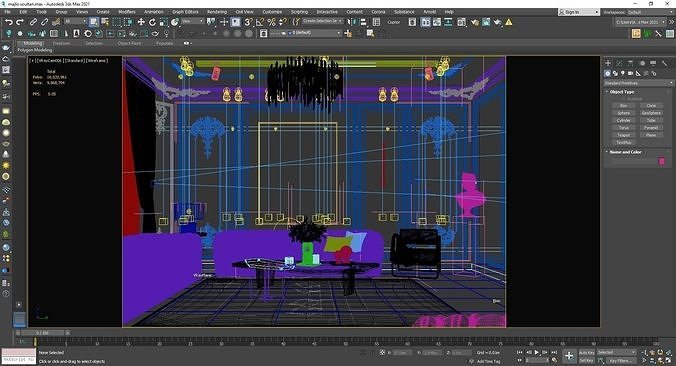Open the layer 0 (default) dropdown
This screenshot has width=676, height=366.
tap(305, 33)
